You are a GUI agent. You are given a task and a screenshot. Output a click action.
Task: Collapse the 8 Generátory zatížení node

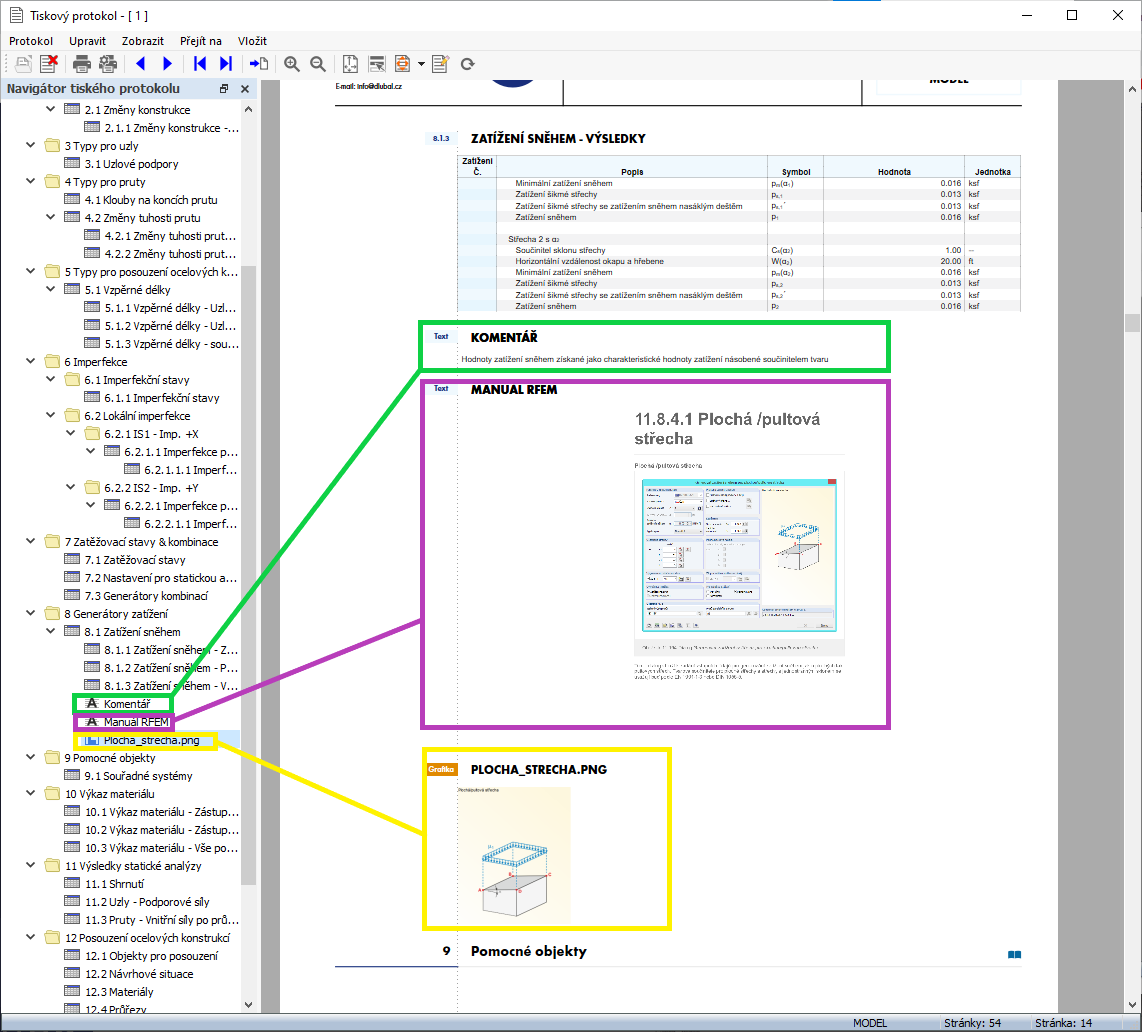[31, 612]
